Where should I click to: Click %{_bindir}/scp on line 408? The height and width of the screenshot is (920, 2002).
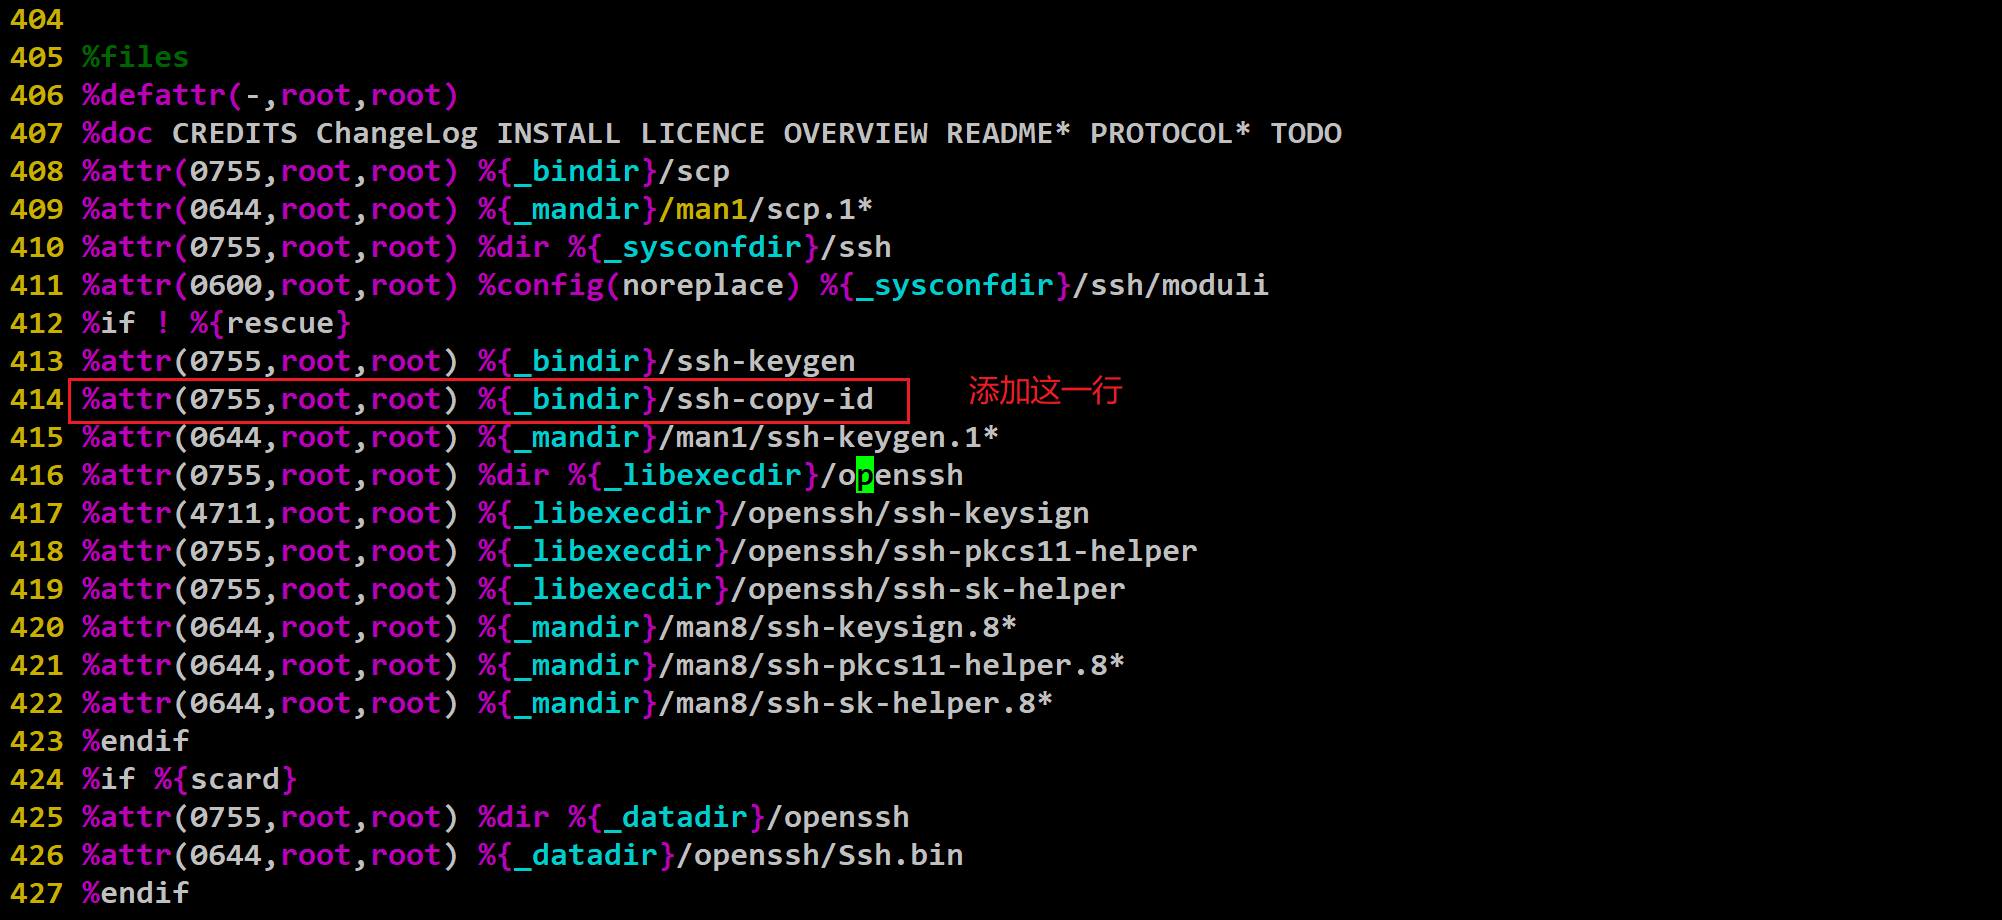604,172
